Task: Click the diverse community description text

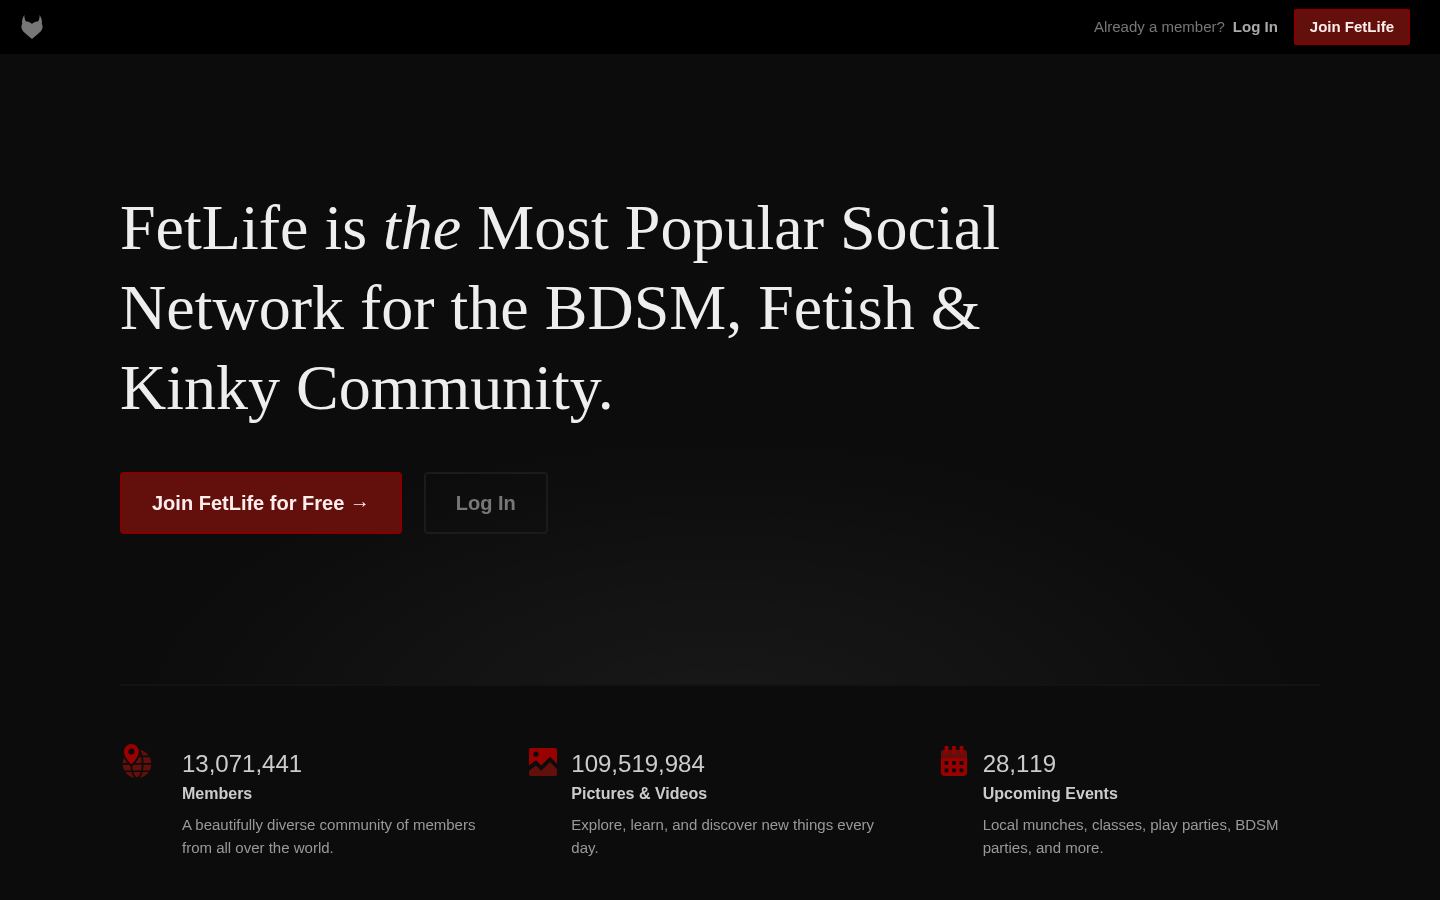Action: coord(329,836)
